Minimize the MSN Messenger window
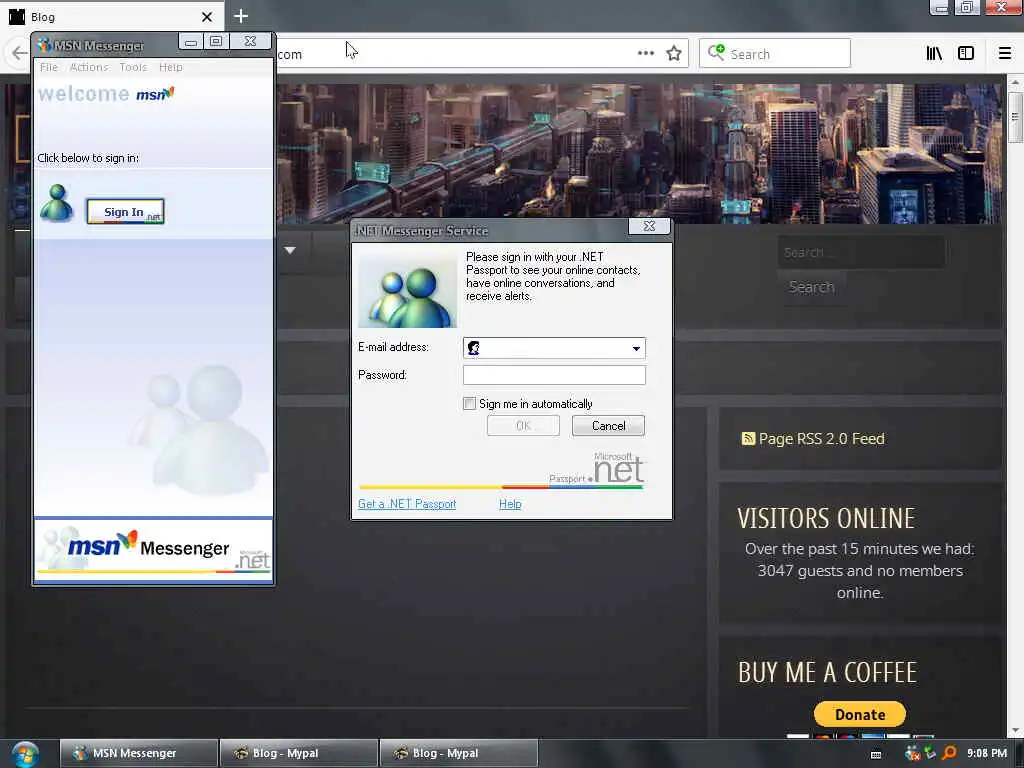Viewport: 1024px width, 768px height. pyautogui.click(x=191, y=42)
